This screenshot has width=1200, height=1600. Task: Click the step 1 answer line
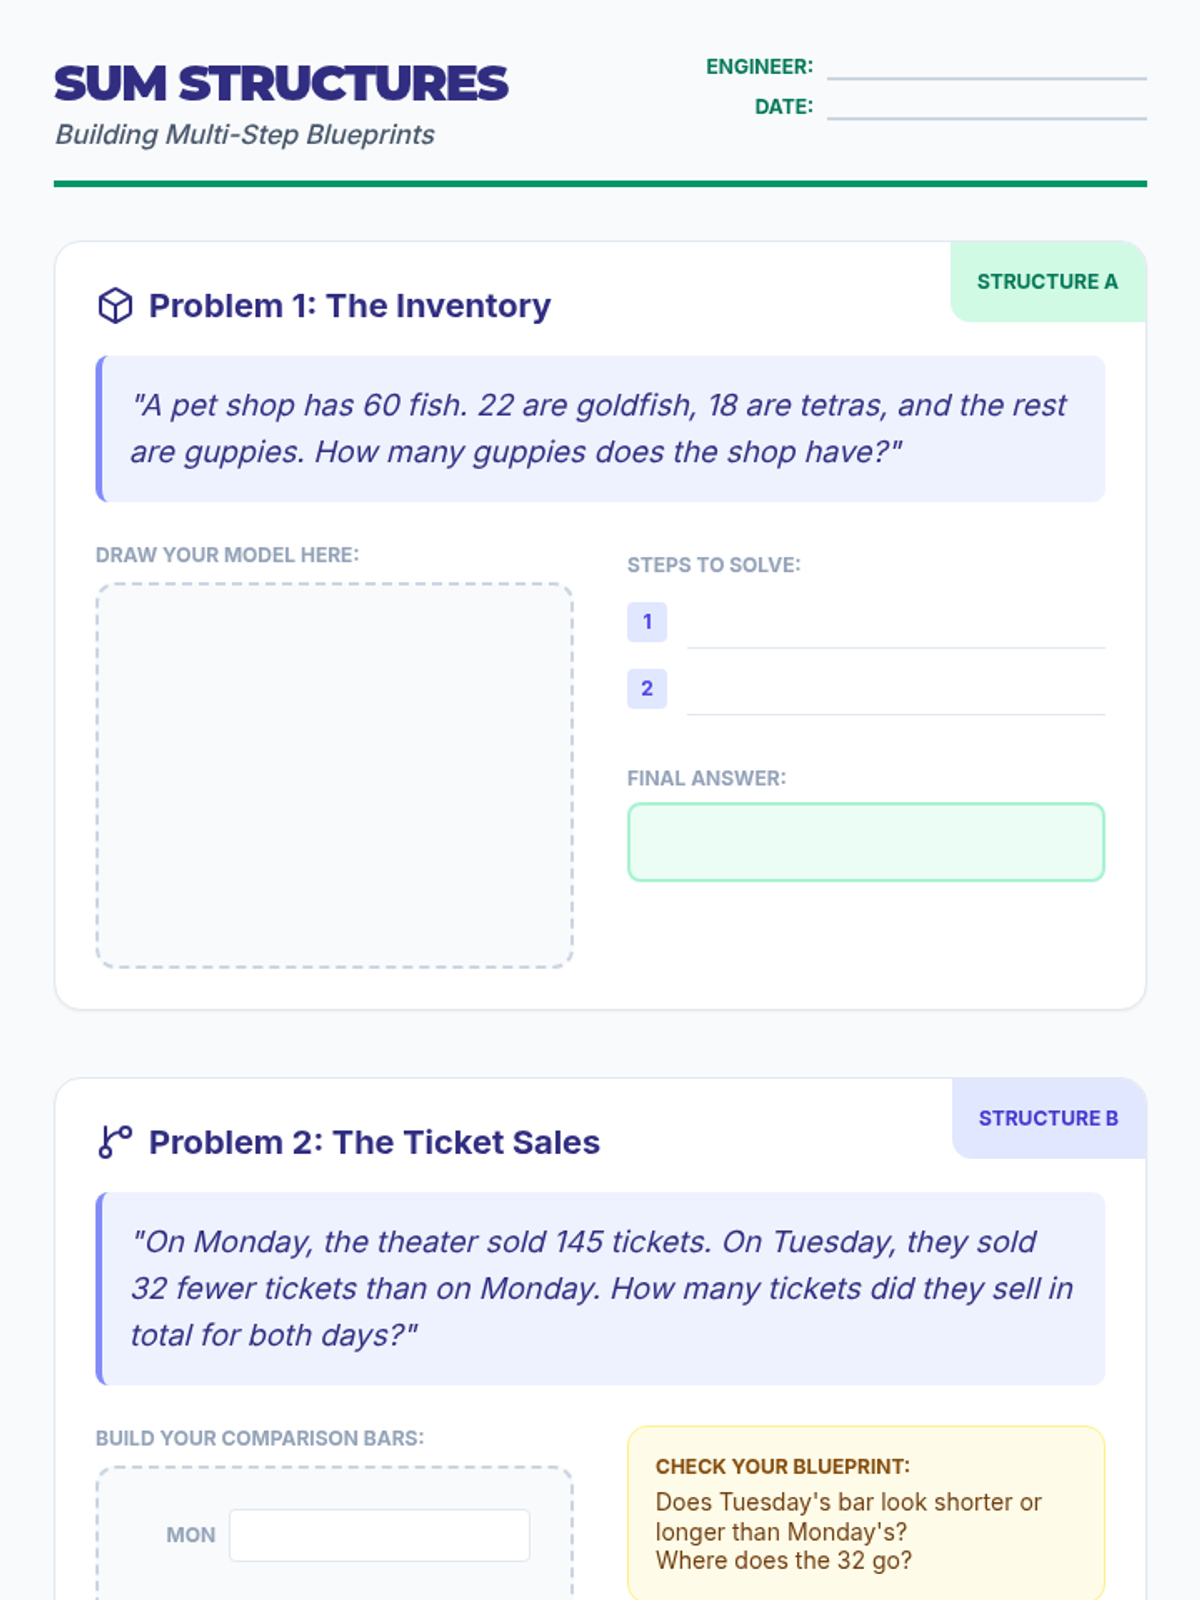(896, 632)
